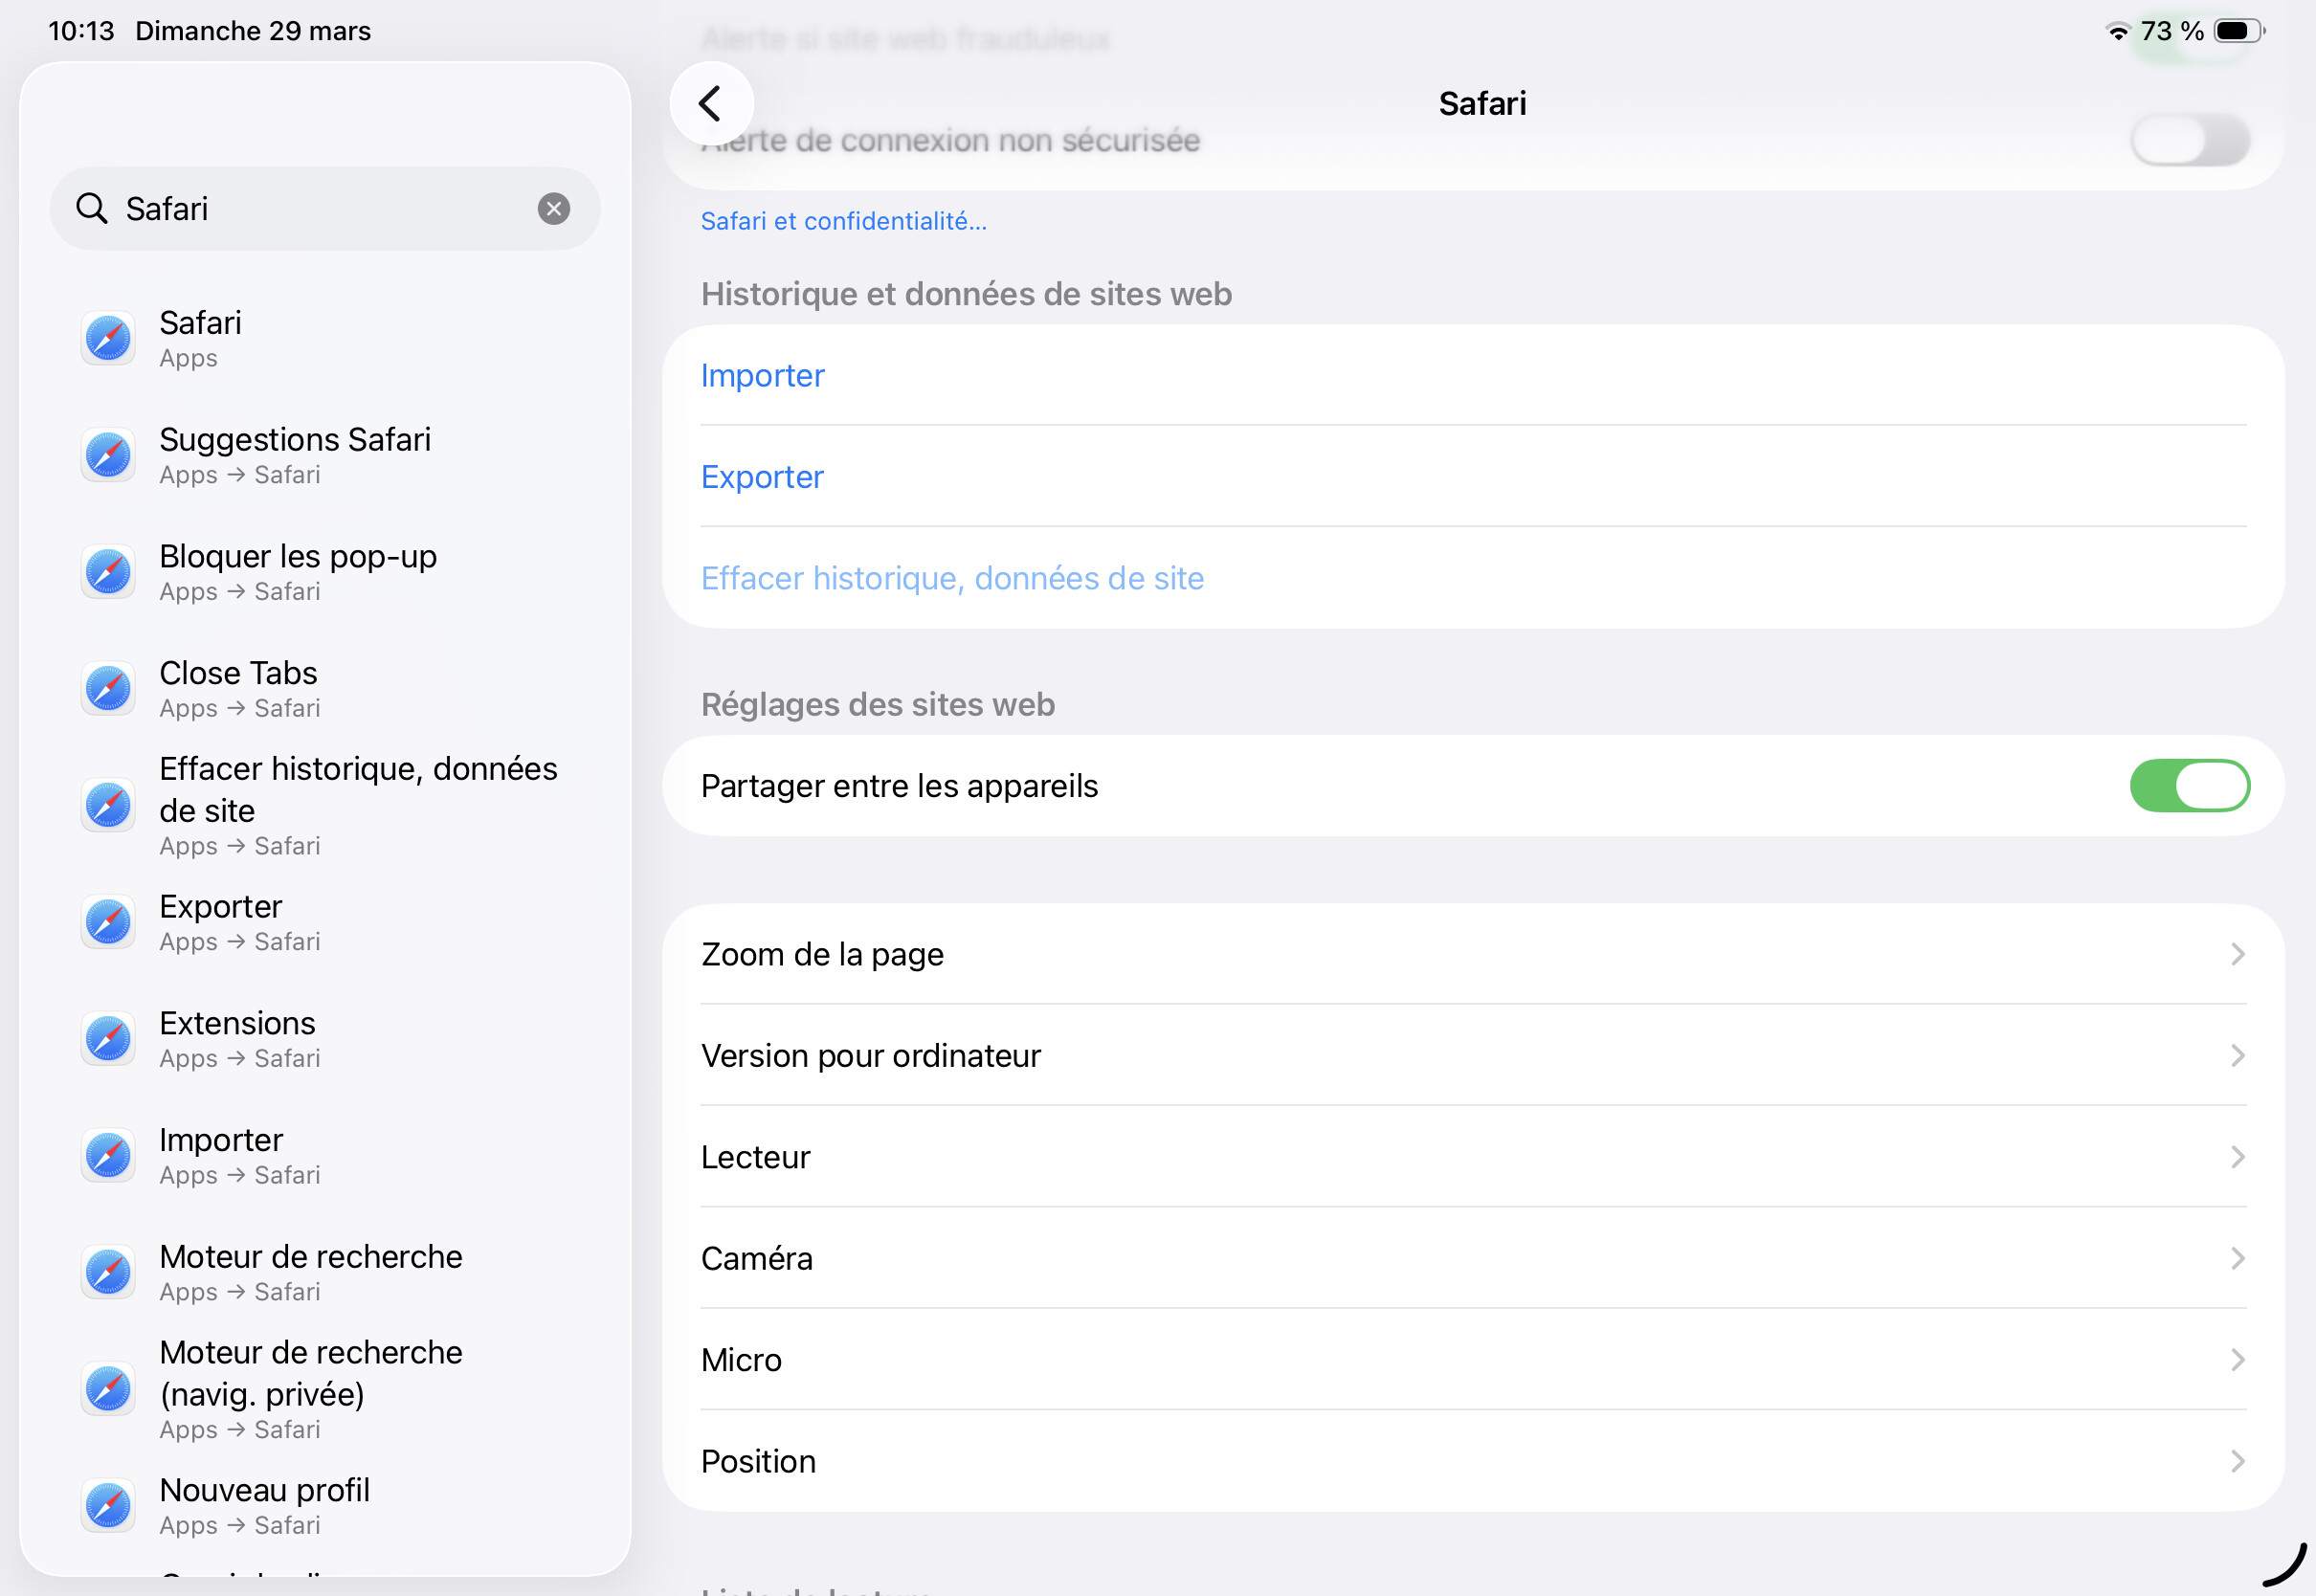Click the Suggestions Safari result icon
Viewport: 2316px width, 1596px height.
(x=108, y=455)
